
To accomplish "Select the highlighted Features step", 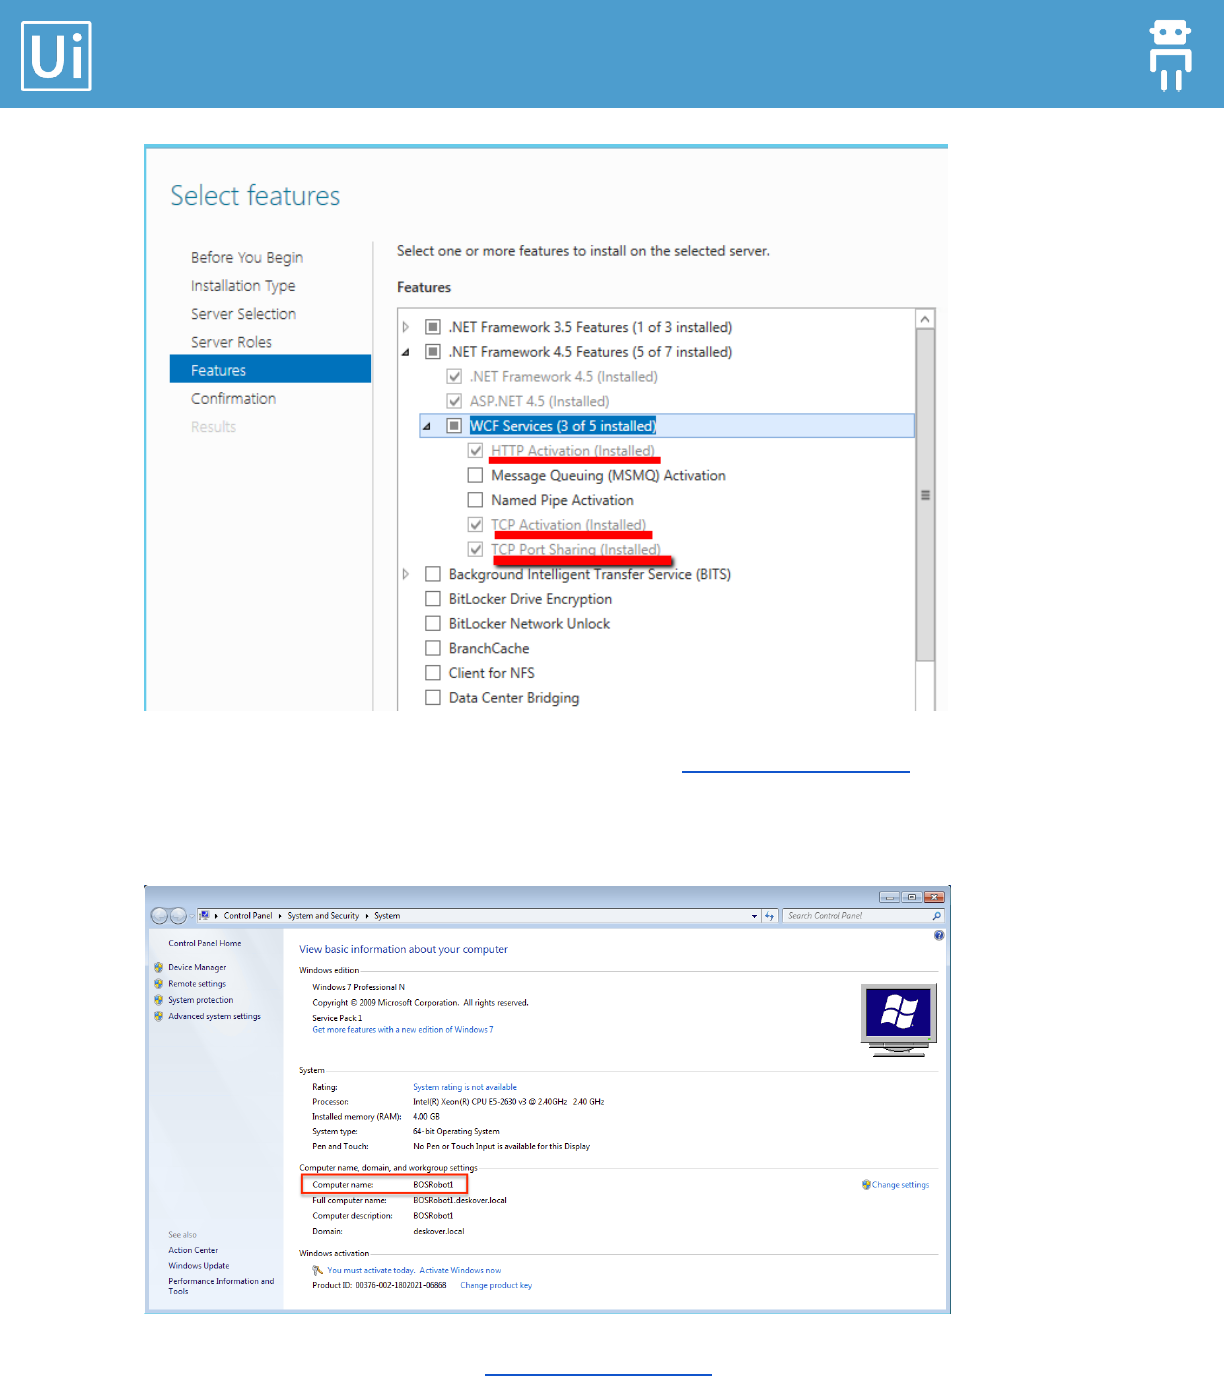I will 270,370.
